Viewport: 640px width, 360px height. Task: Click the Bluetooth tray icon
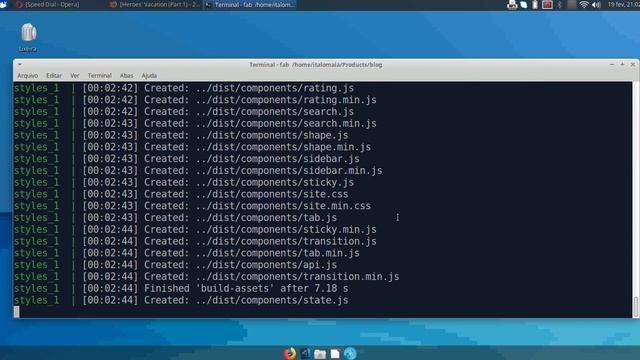(560, 4)
